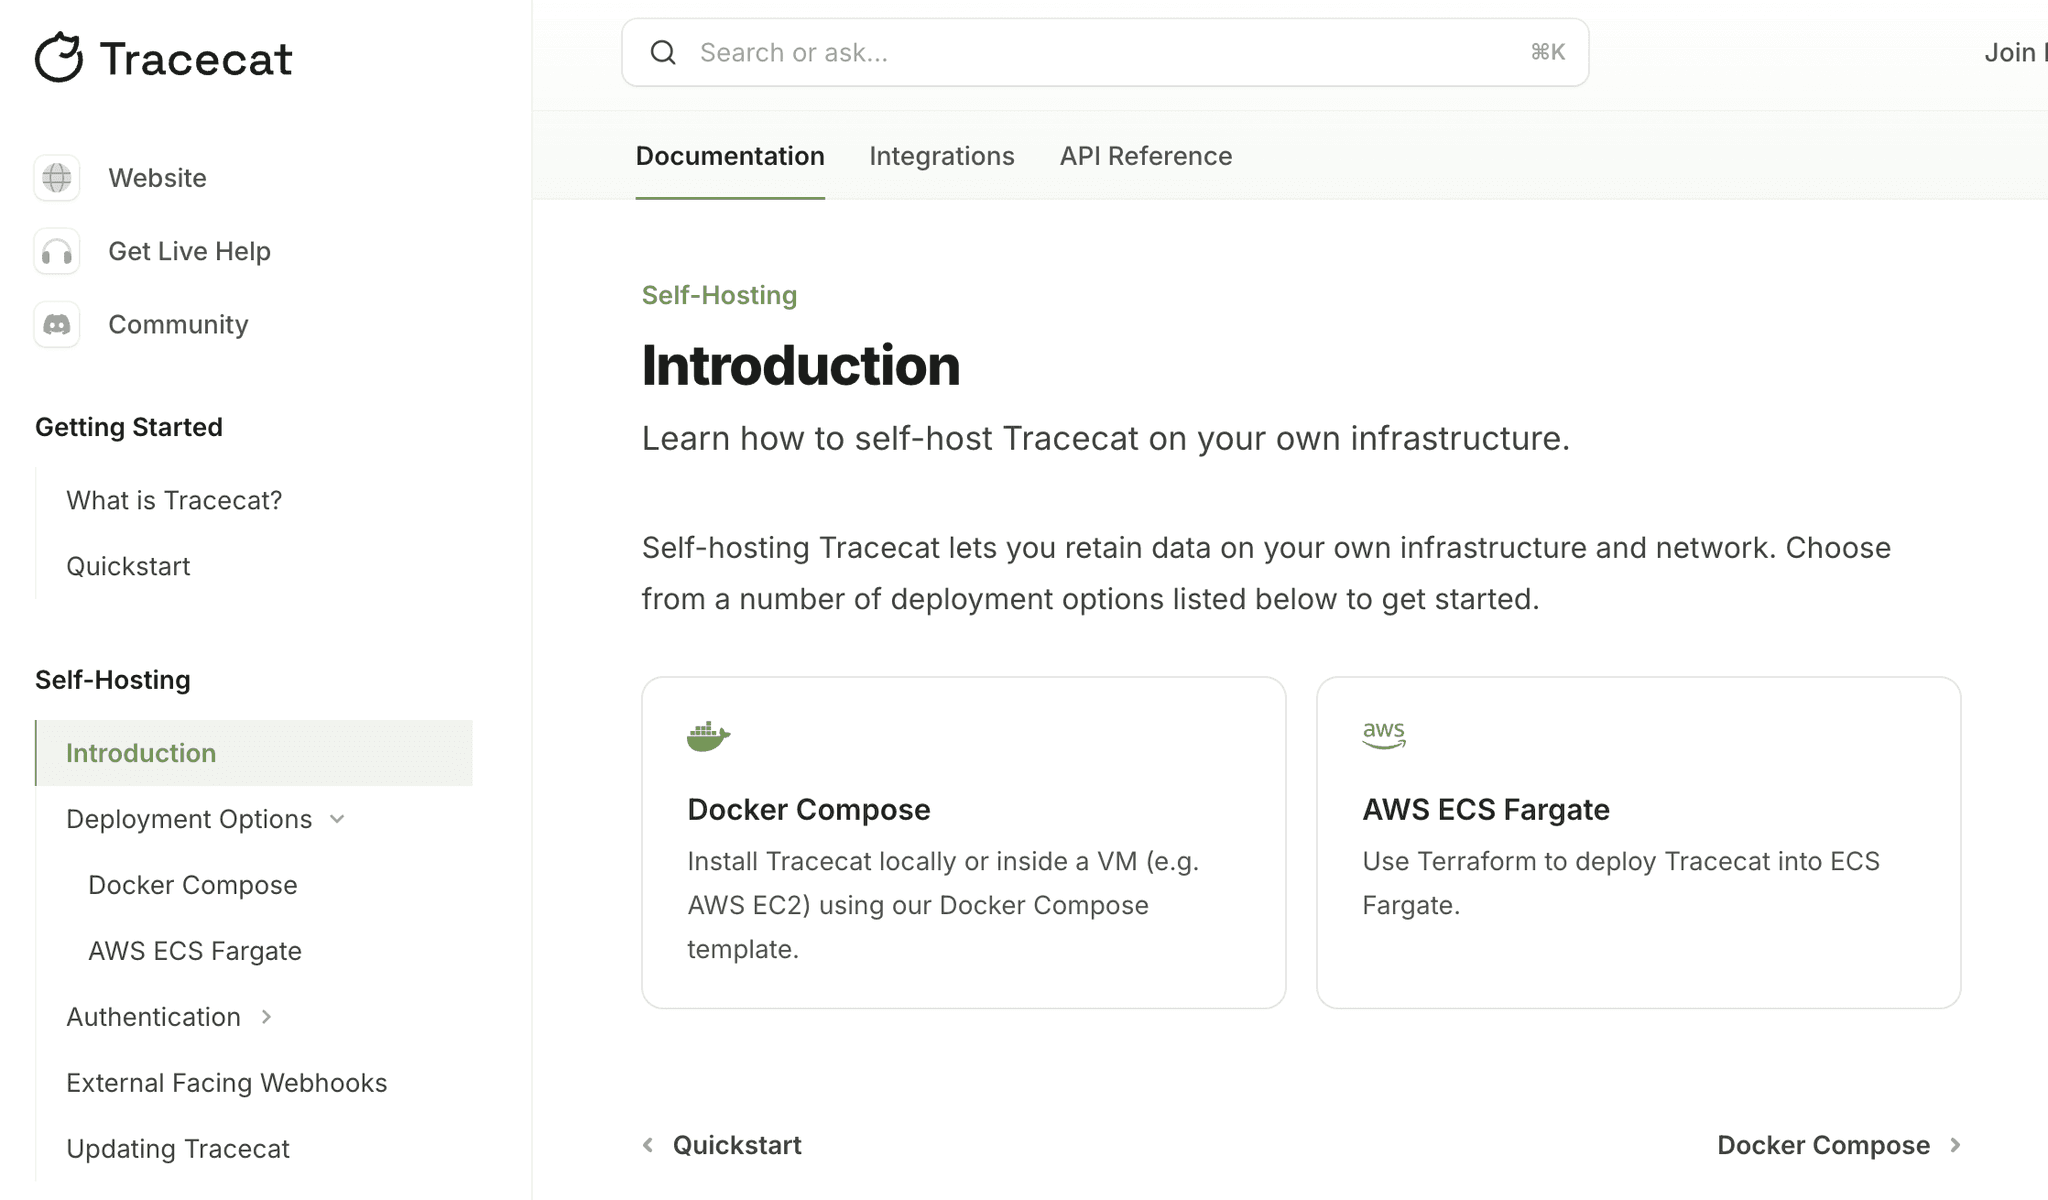Open the Community via the Discord icon

(56, 324)
